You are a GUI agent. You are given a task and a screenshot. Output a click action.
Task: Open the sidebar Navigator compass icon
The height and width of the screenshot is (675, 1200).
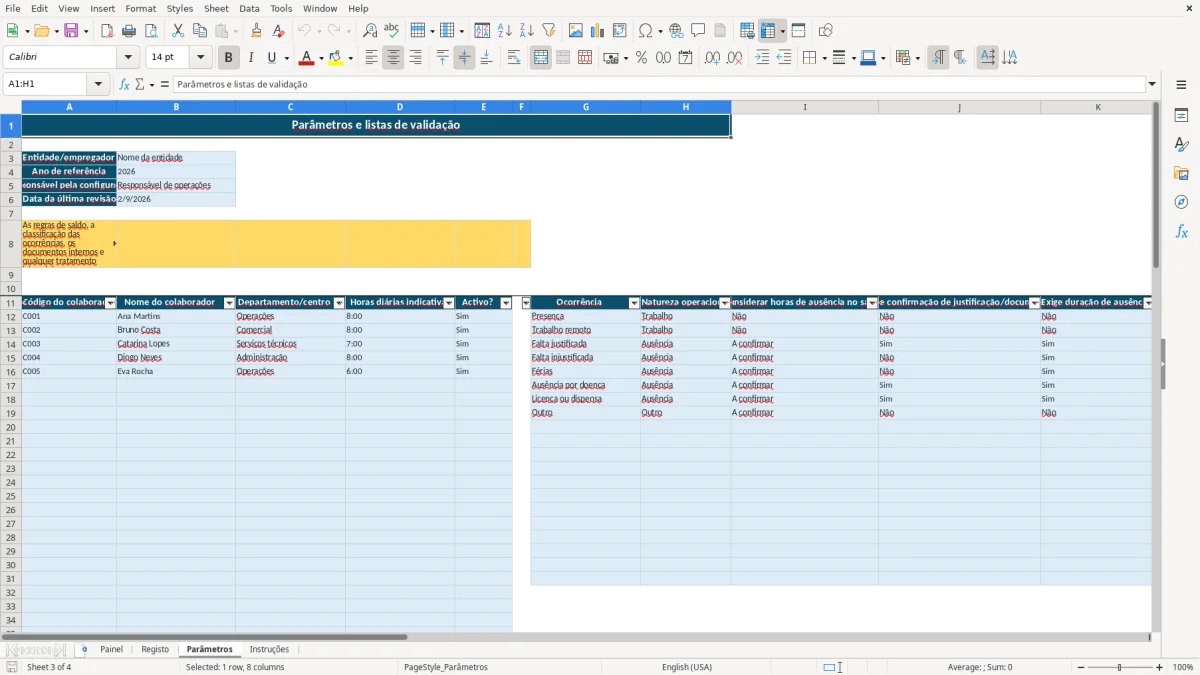click(x=1181, y=202)
